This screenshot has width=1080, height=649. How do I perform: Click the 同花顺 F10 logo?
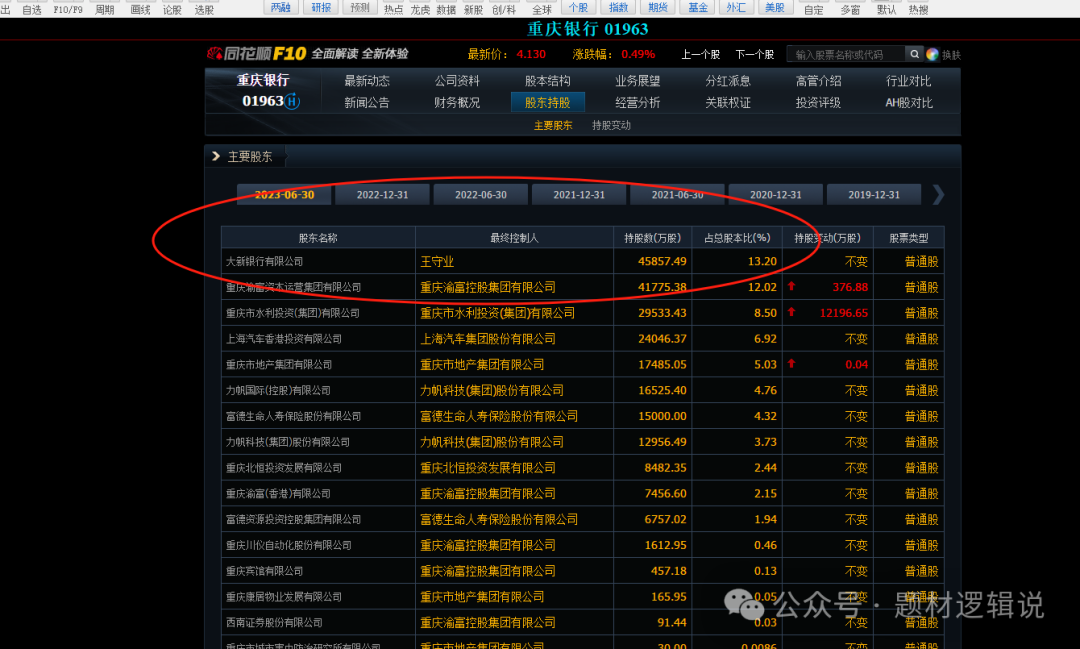(256, 54)
